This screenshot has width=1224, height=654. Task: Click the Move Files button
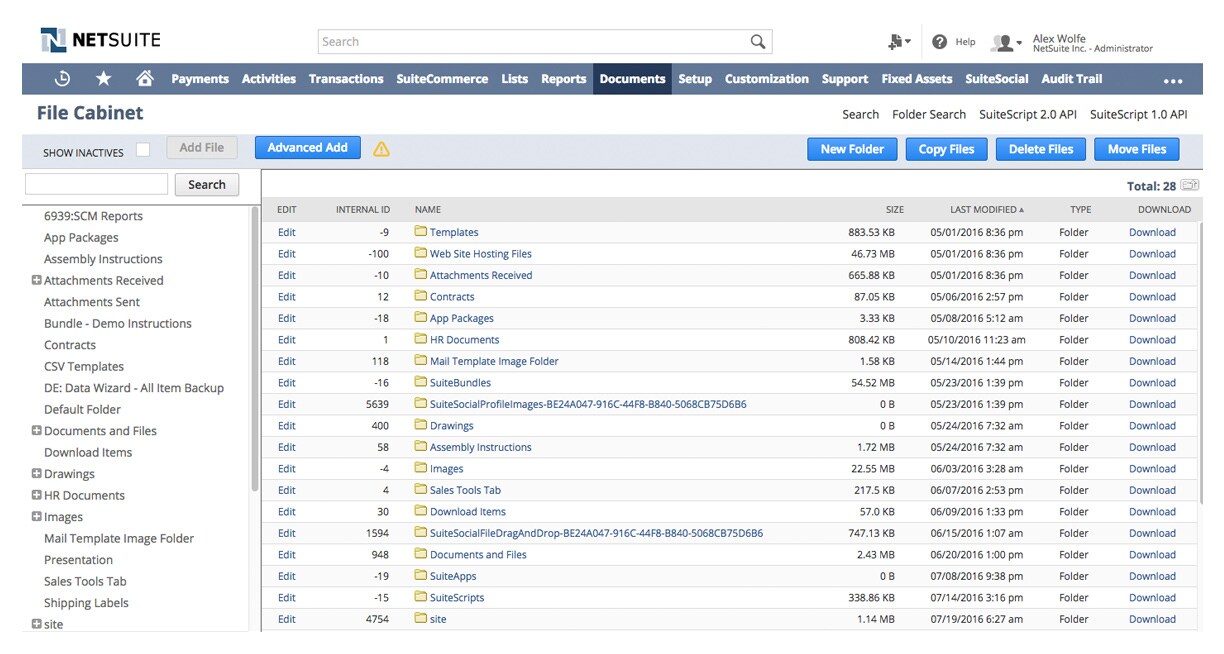[1137, 149]
